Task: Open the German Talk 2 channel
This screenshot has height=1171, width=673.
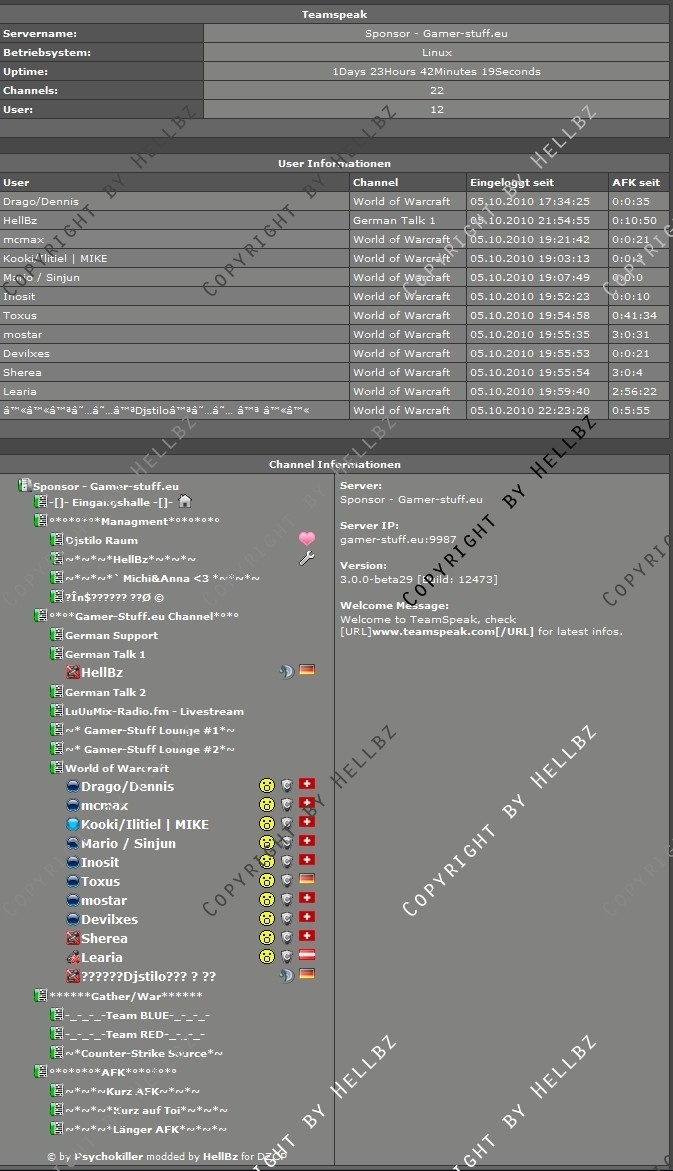Action: (105, 692)
